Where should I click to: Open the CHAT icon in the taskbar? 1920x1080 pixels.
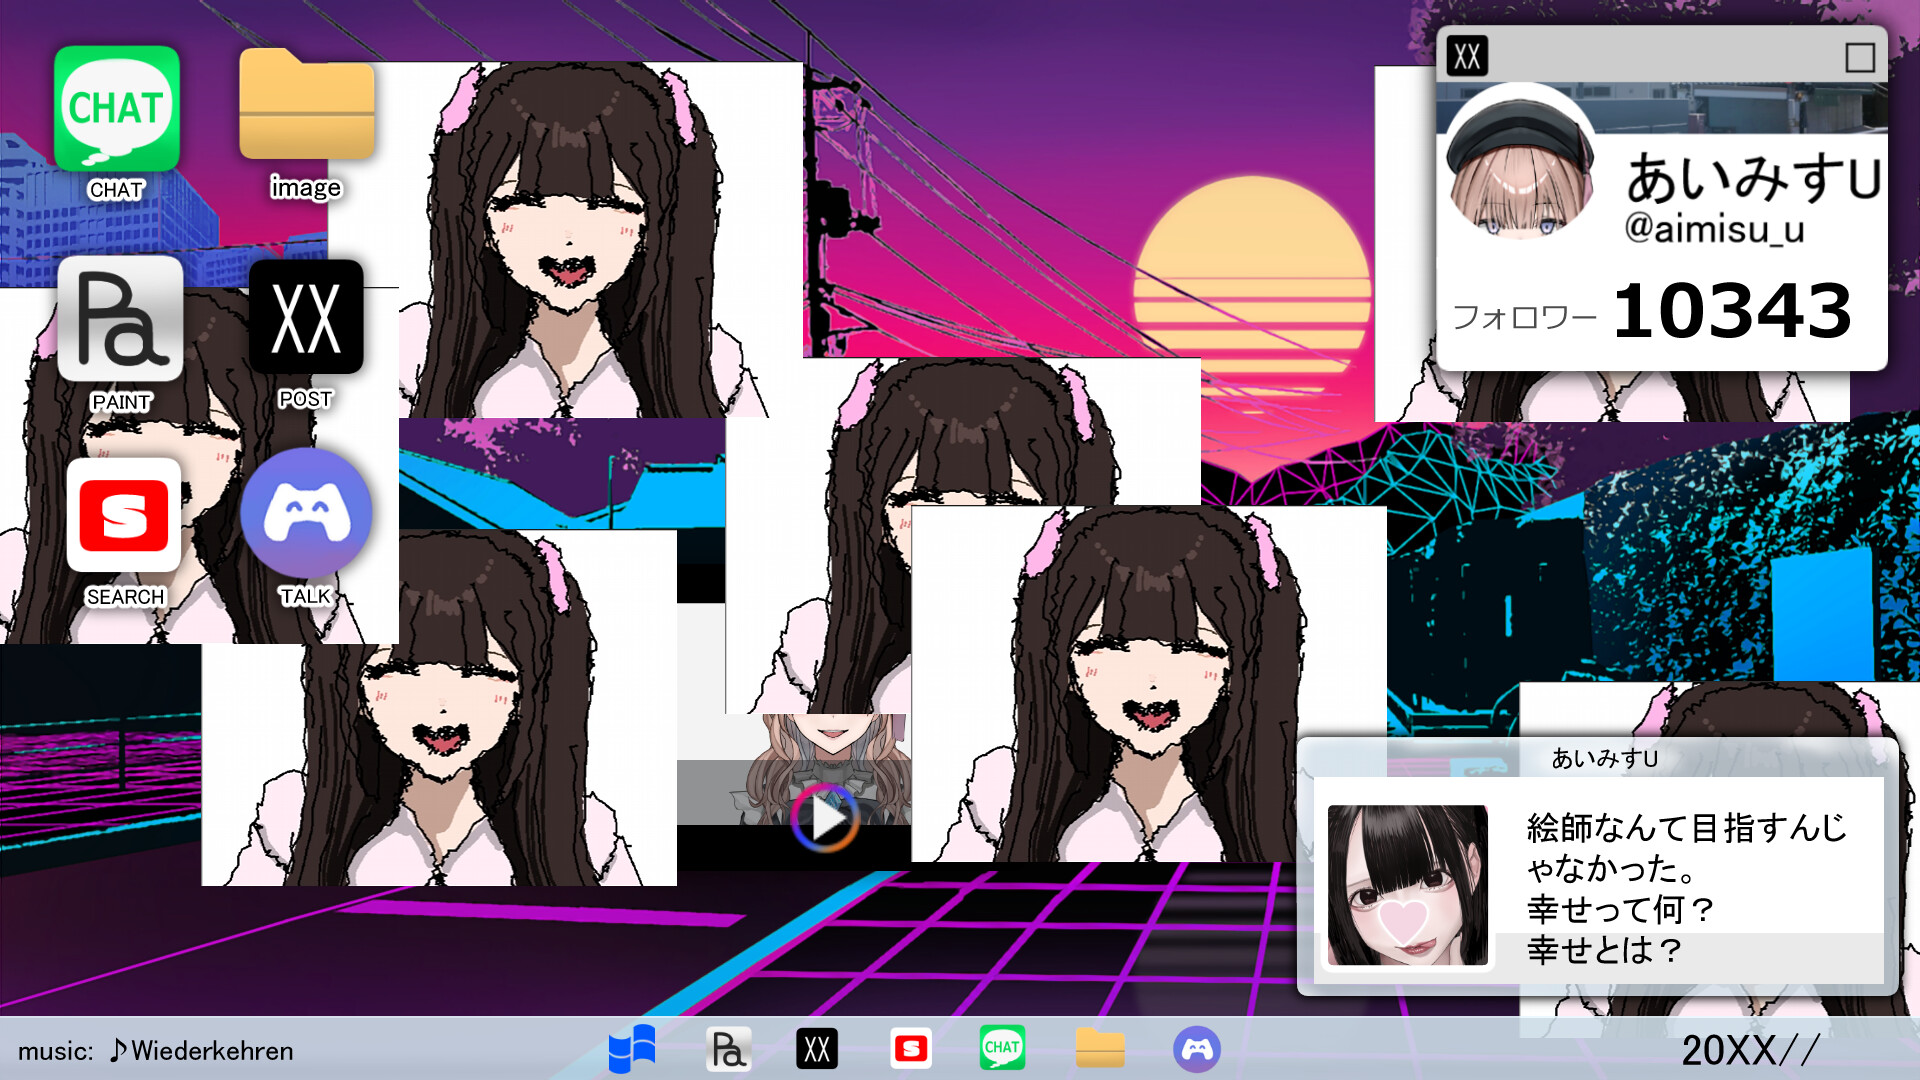pos(1004,1049)
